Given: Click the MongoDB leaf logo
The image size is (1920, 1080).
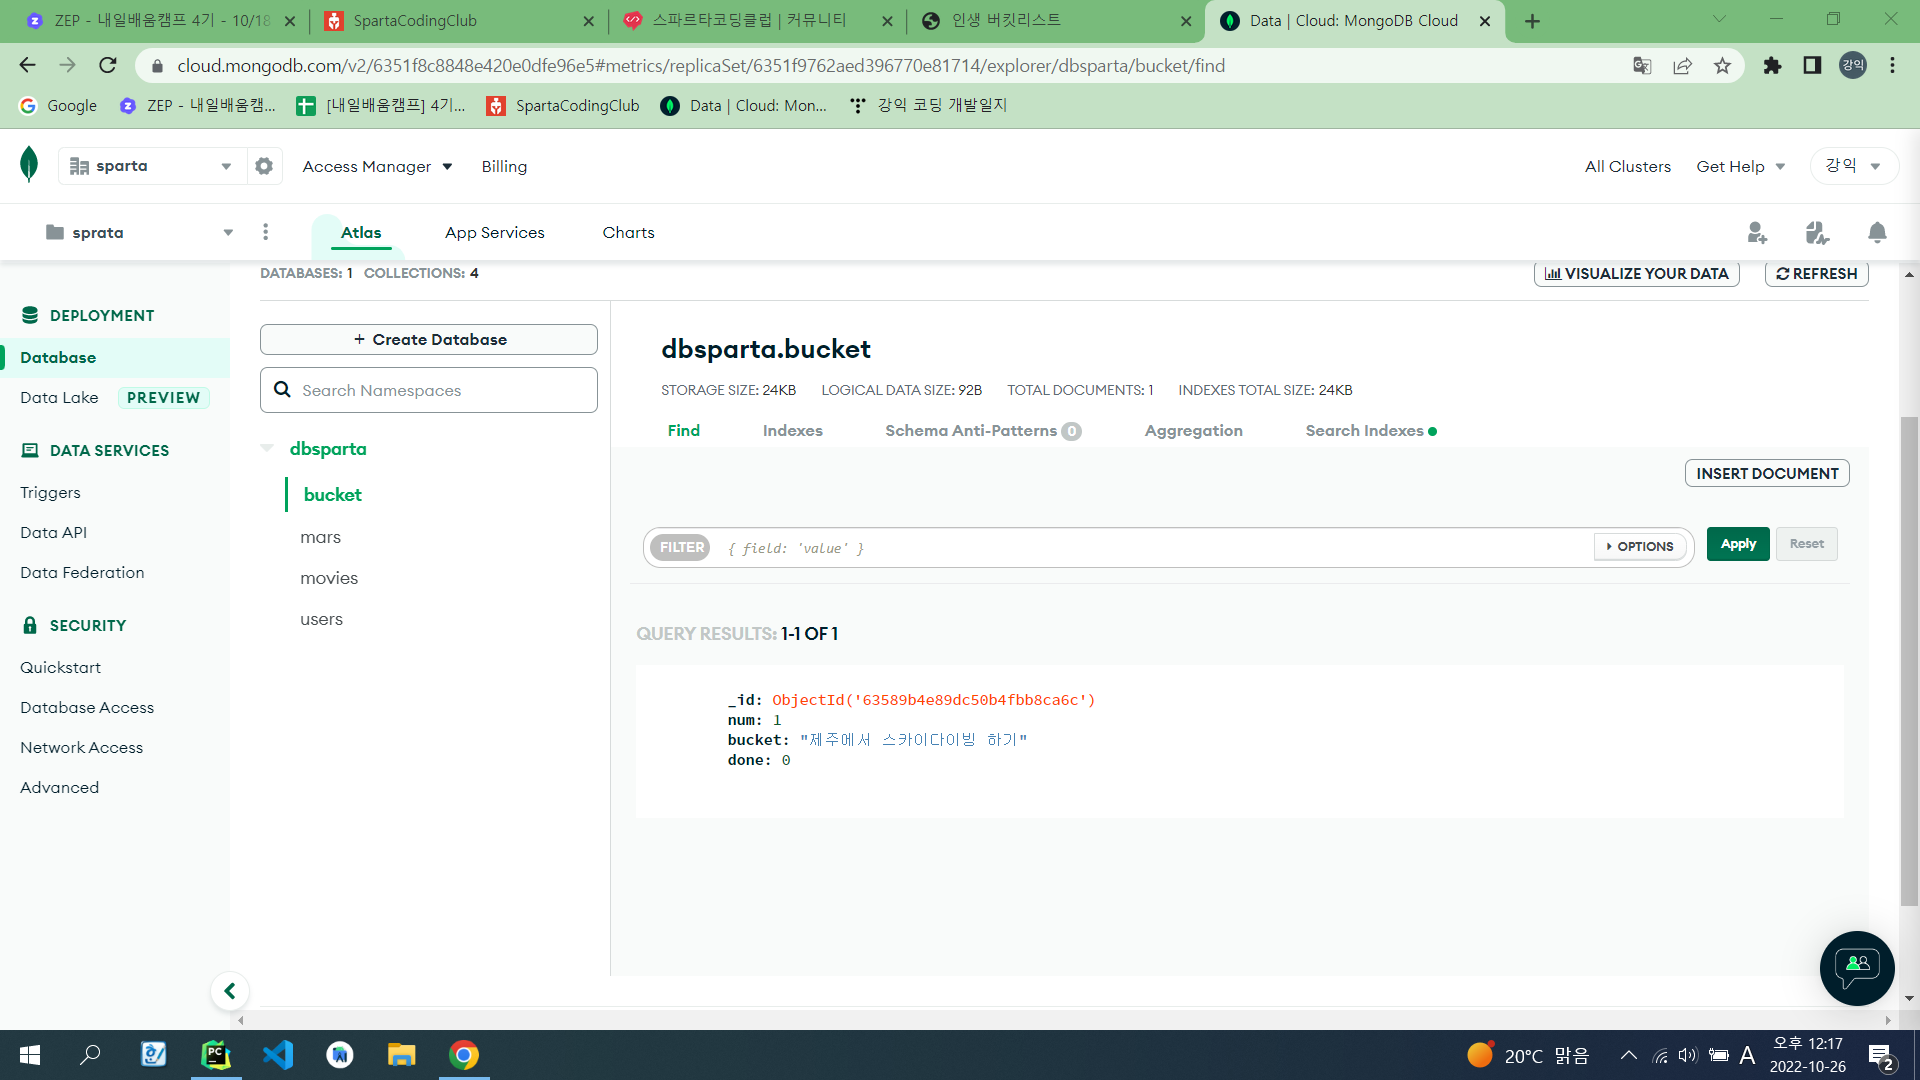Looking at the screenshot, I should (x=29, y=165).
